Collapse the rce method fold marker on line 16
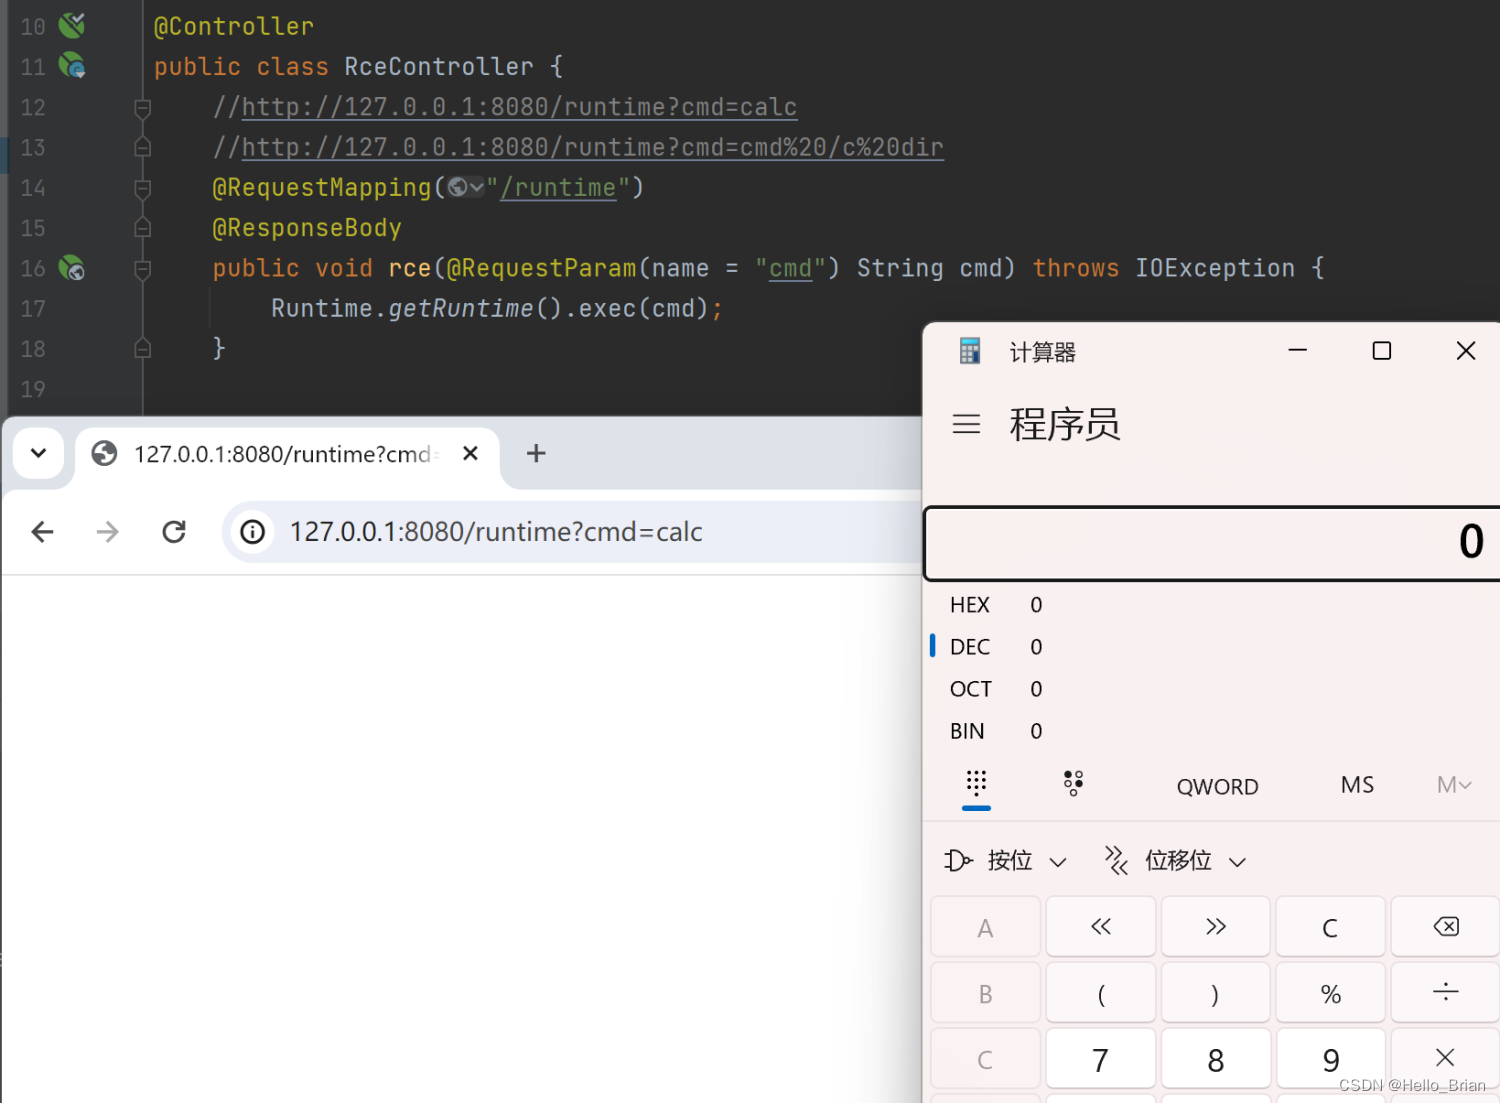1500x1103 pixels. pyautogui.click(x=143, y=268)
